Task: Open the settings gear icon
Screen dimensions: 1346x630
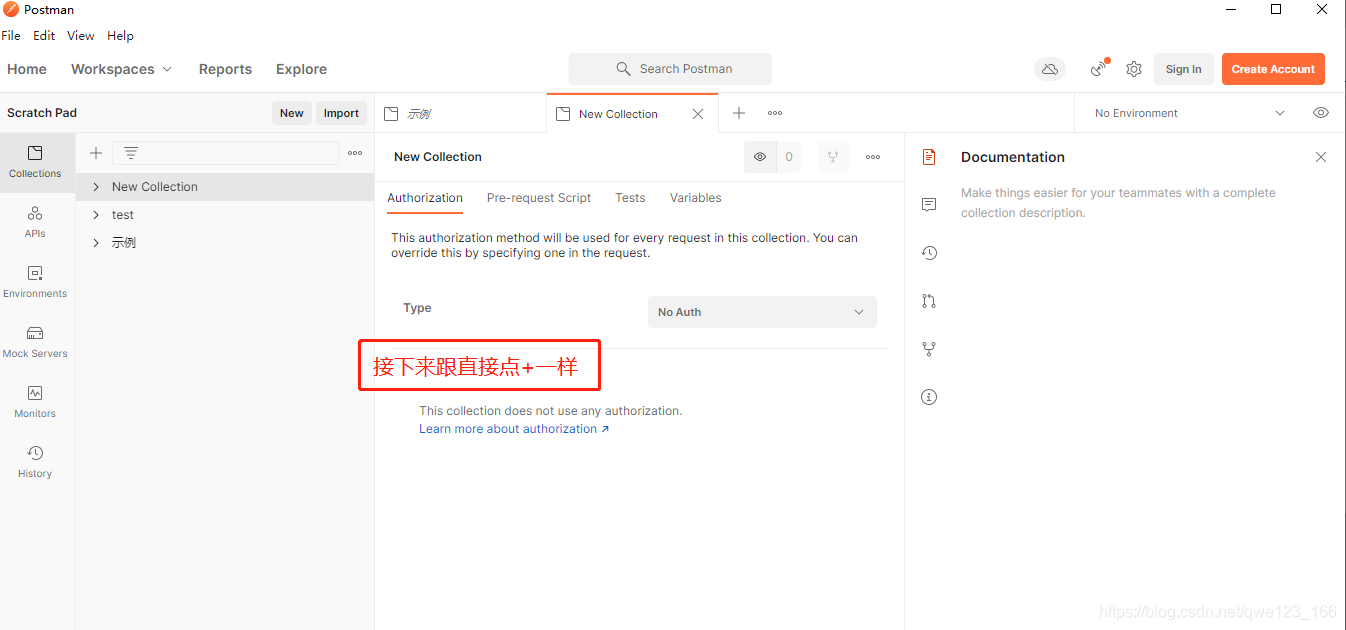Action: [1134, 69]
